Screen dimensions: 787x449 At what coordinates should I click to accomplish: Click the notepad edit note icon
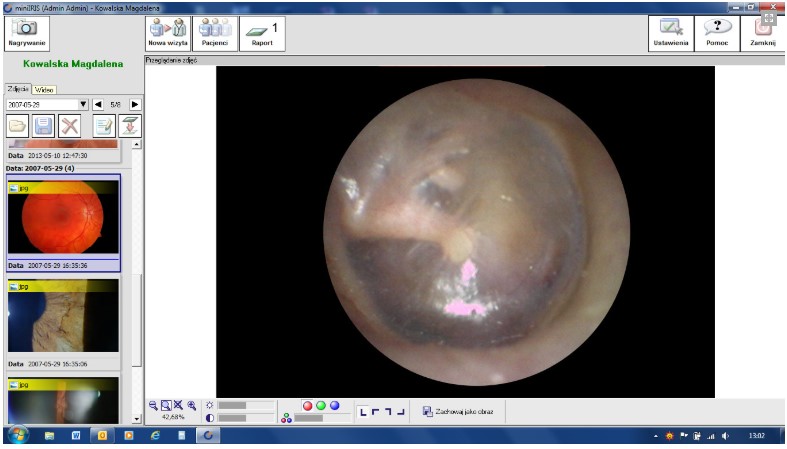click(104, 126)
